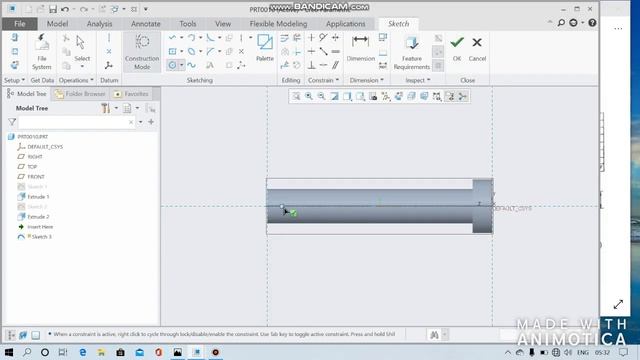640x360 pixels.
Task: Switch to the Analysis ribbon tab
Action: [x=99, y=24]
